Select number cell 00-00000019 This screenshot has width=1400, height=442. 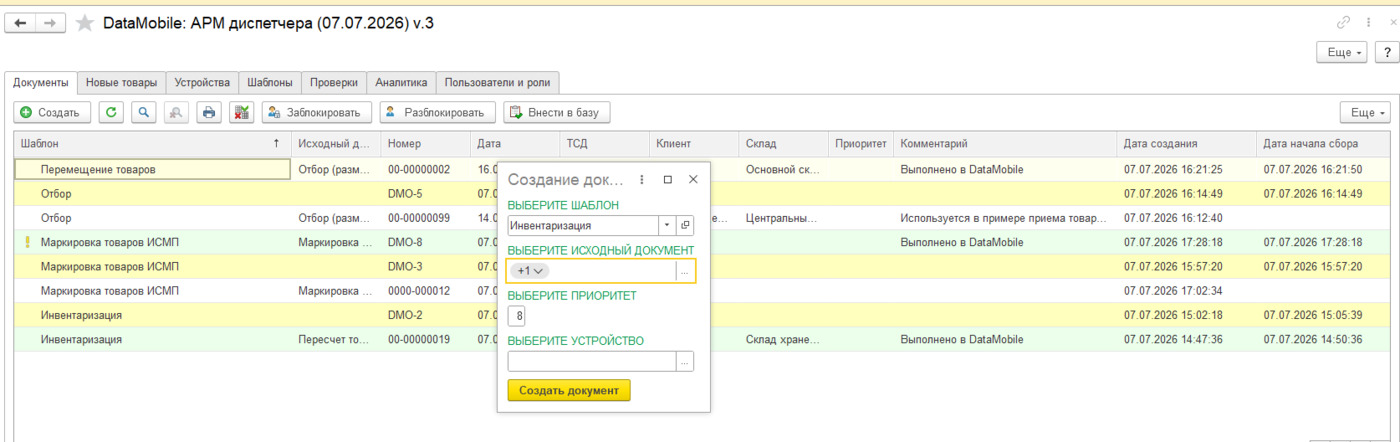(x=425, y=340)
